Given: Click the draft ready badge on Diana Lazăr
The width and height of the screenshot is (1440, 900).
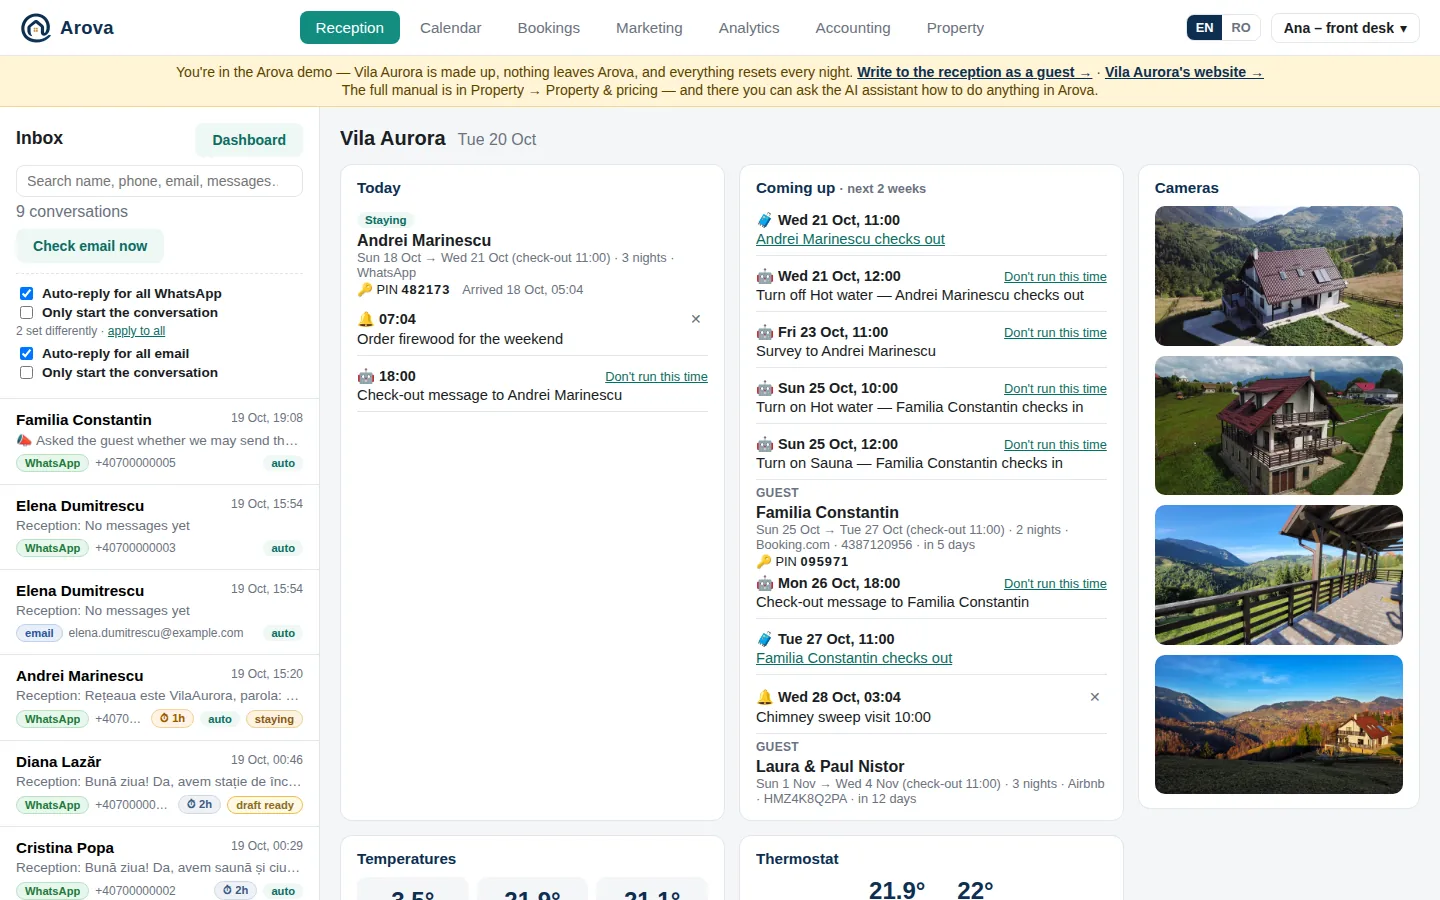Looking at the screenshot, I should (x=265, y=805).
